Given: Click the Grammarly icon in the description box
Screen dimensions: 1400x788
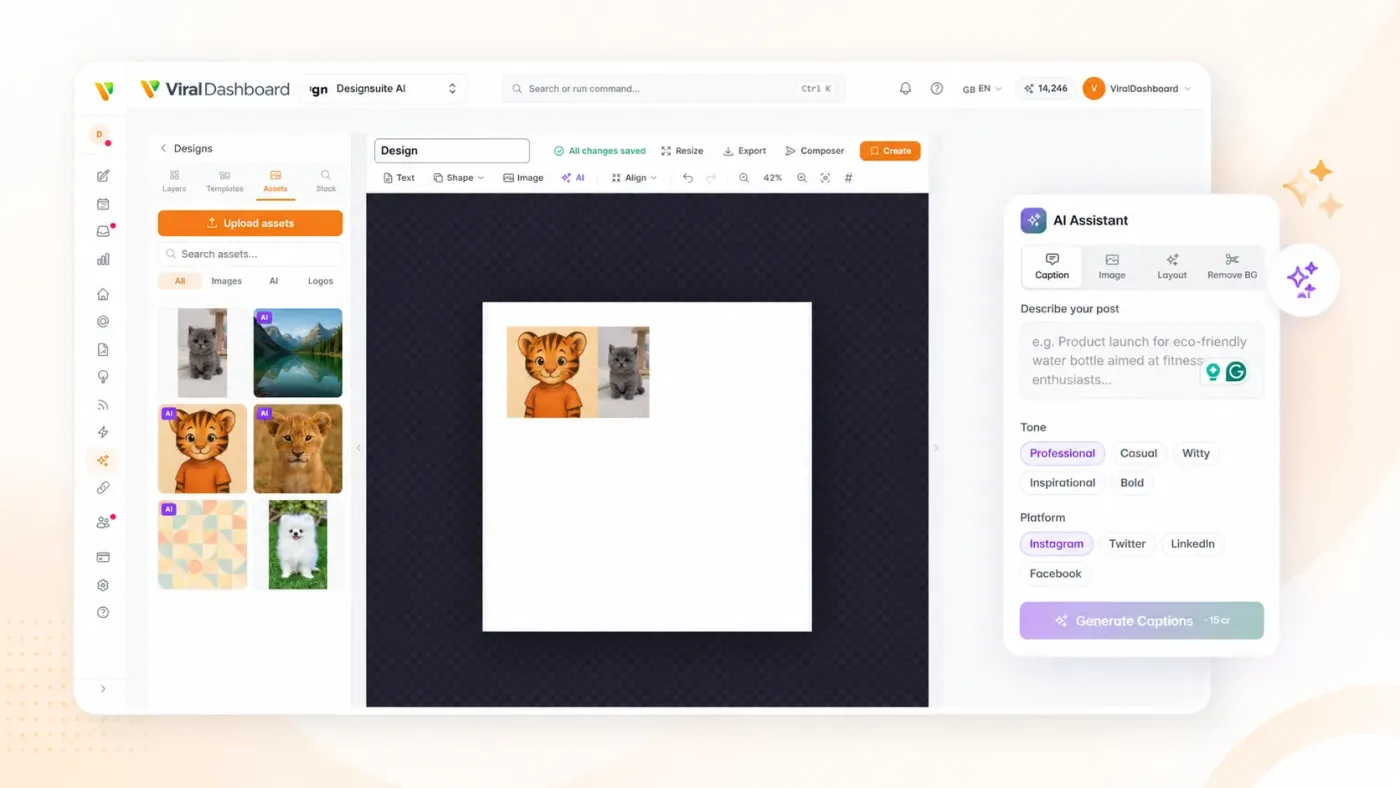Looking at the screenshot, I should (x=1236, y=372).
